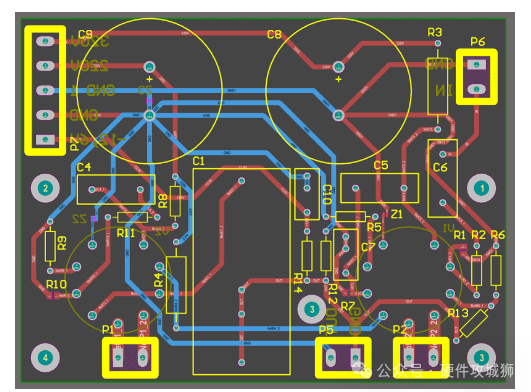This screenshot has height=392, width=531.
Task: Click mounting hole number 4
Action: 45,358
